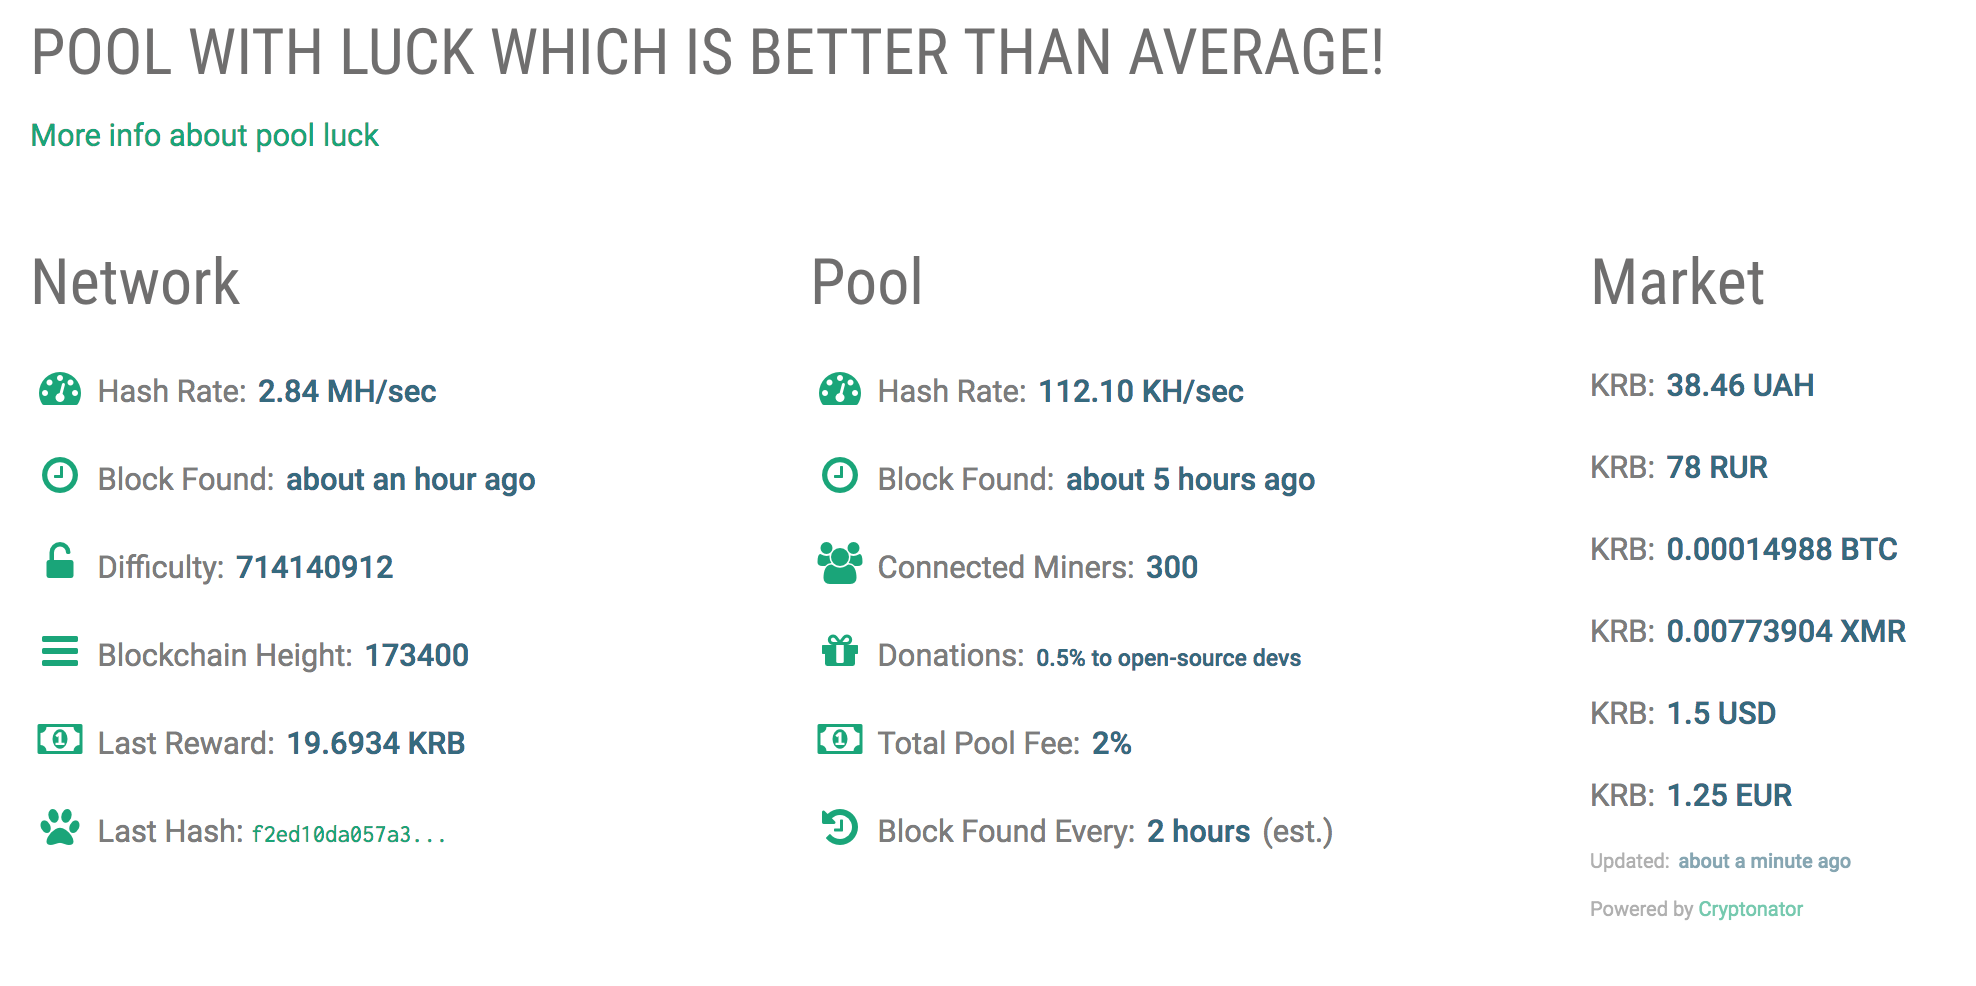Click the Market section heading
Screen dimensions: 1976x986
tap(1677, 282)
